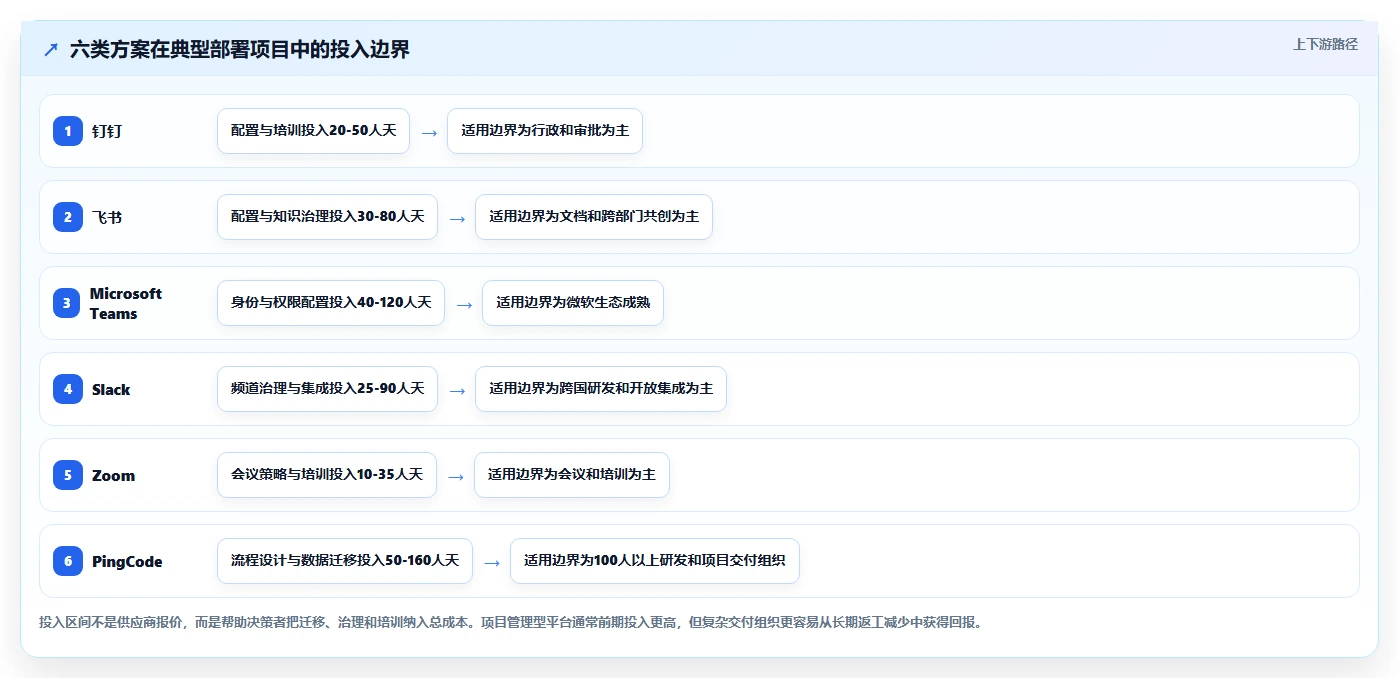Click the arrow in the 飞书 row

(x=457, y=218)
